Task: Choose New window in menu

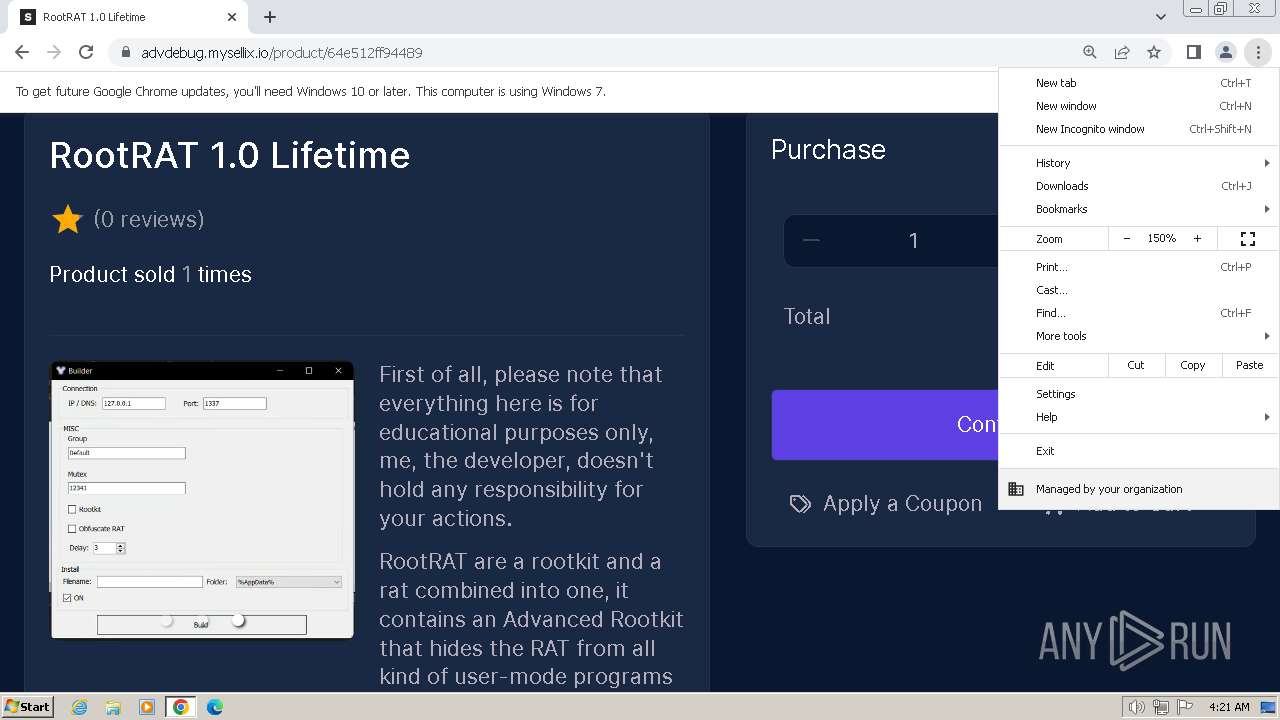Action: [1138, 106]
